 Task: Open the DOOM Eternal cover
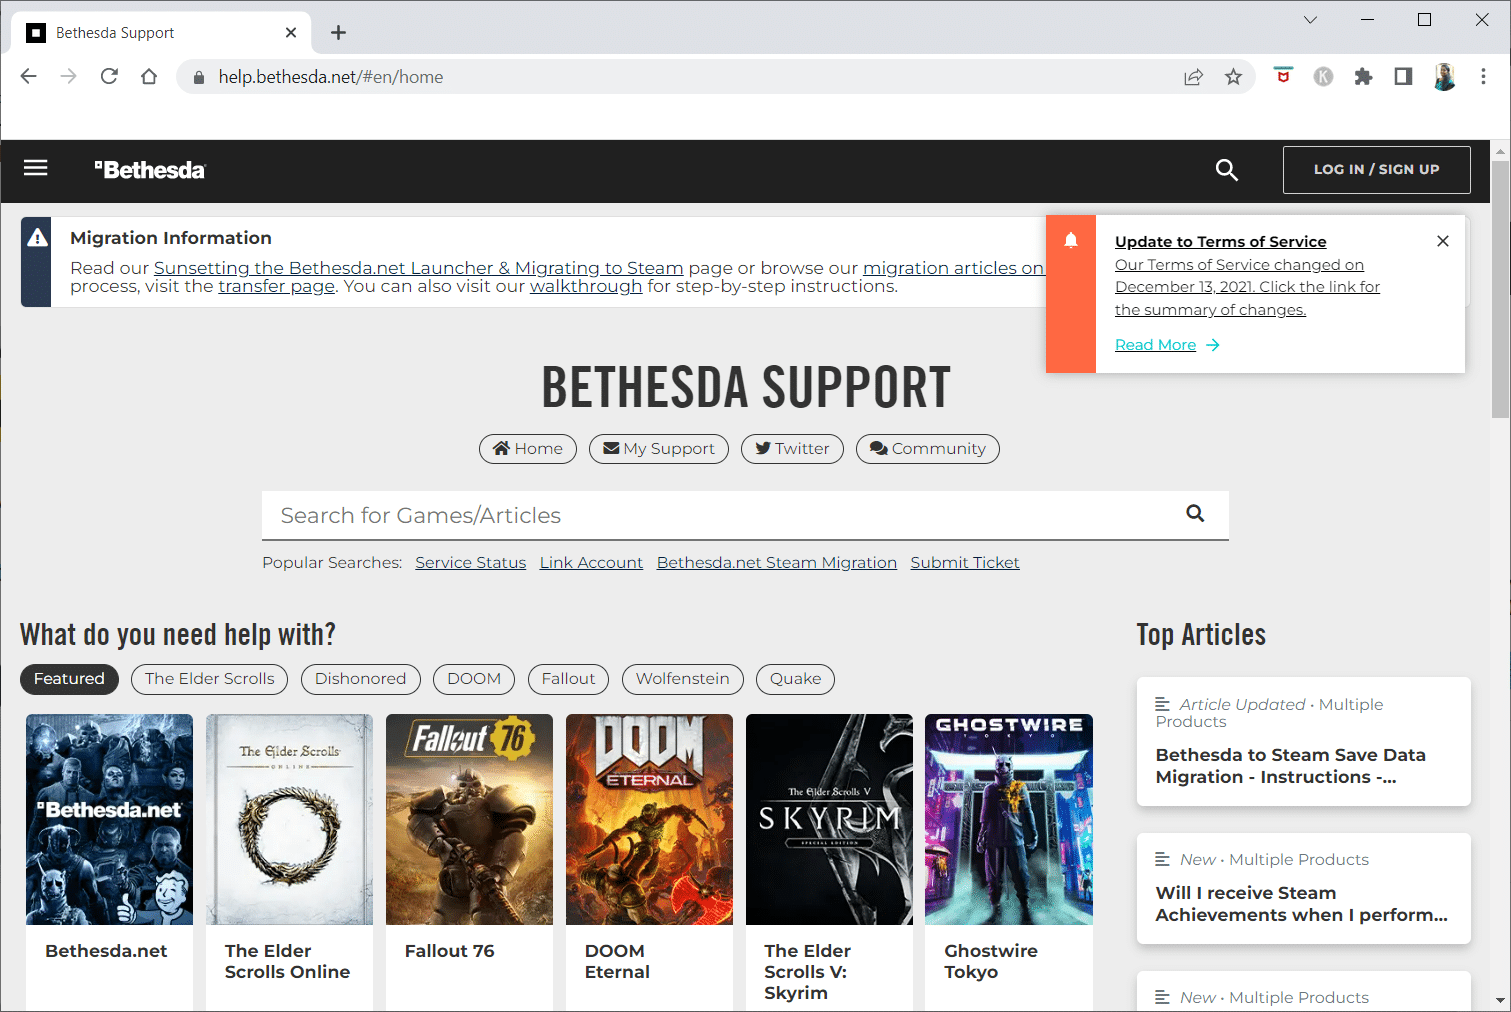[649, 819]
